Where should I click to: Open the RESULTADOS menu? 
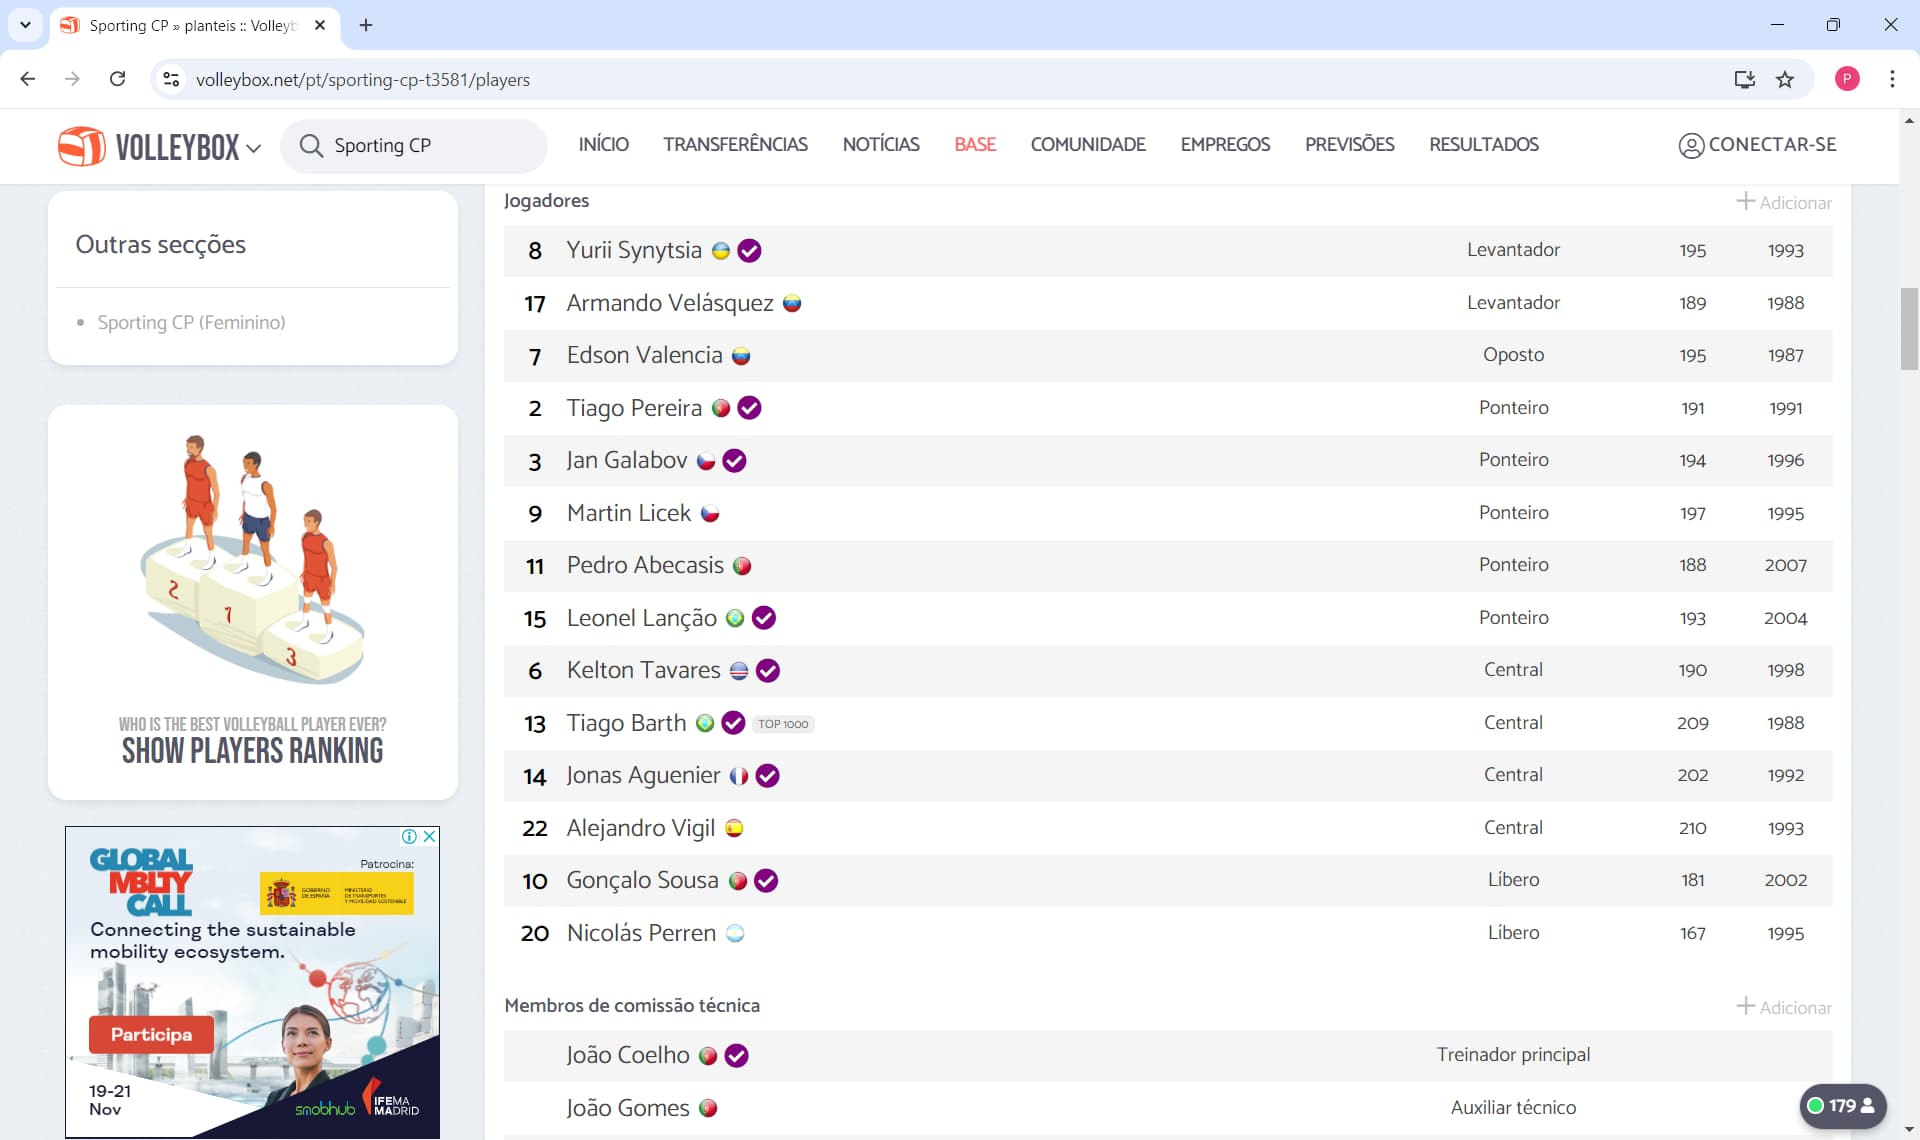click(x=1484, y=145)
